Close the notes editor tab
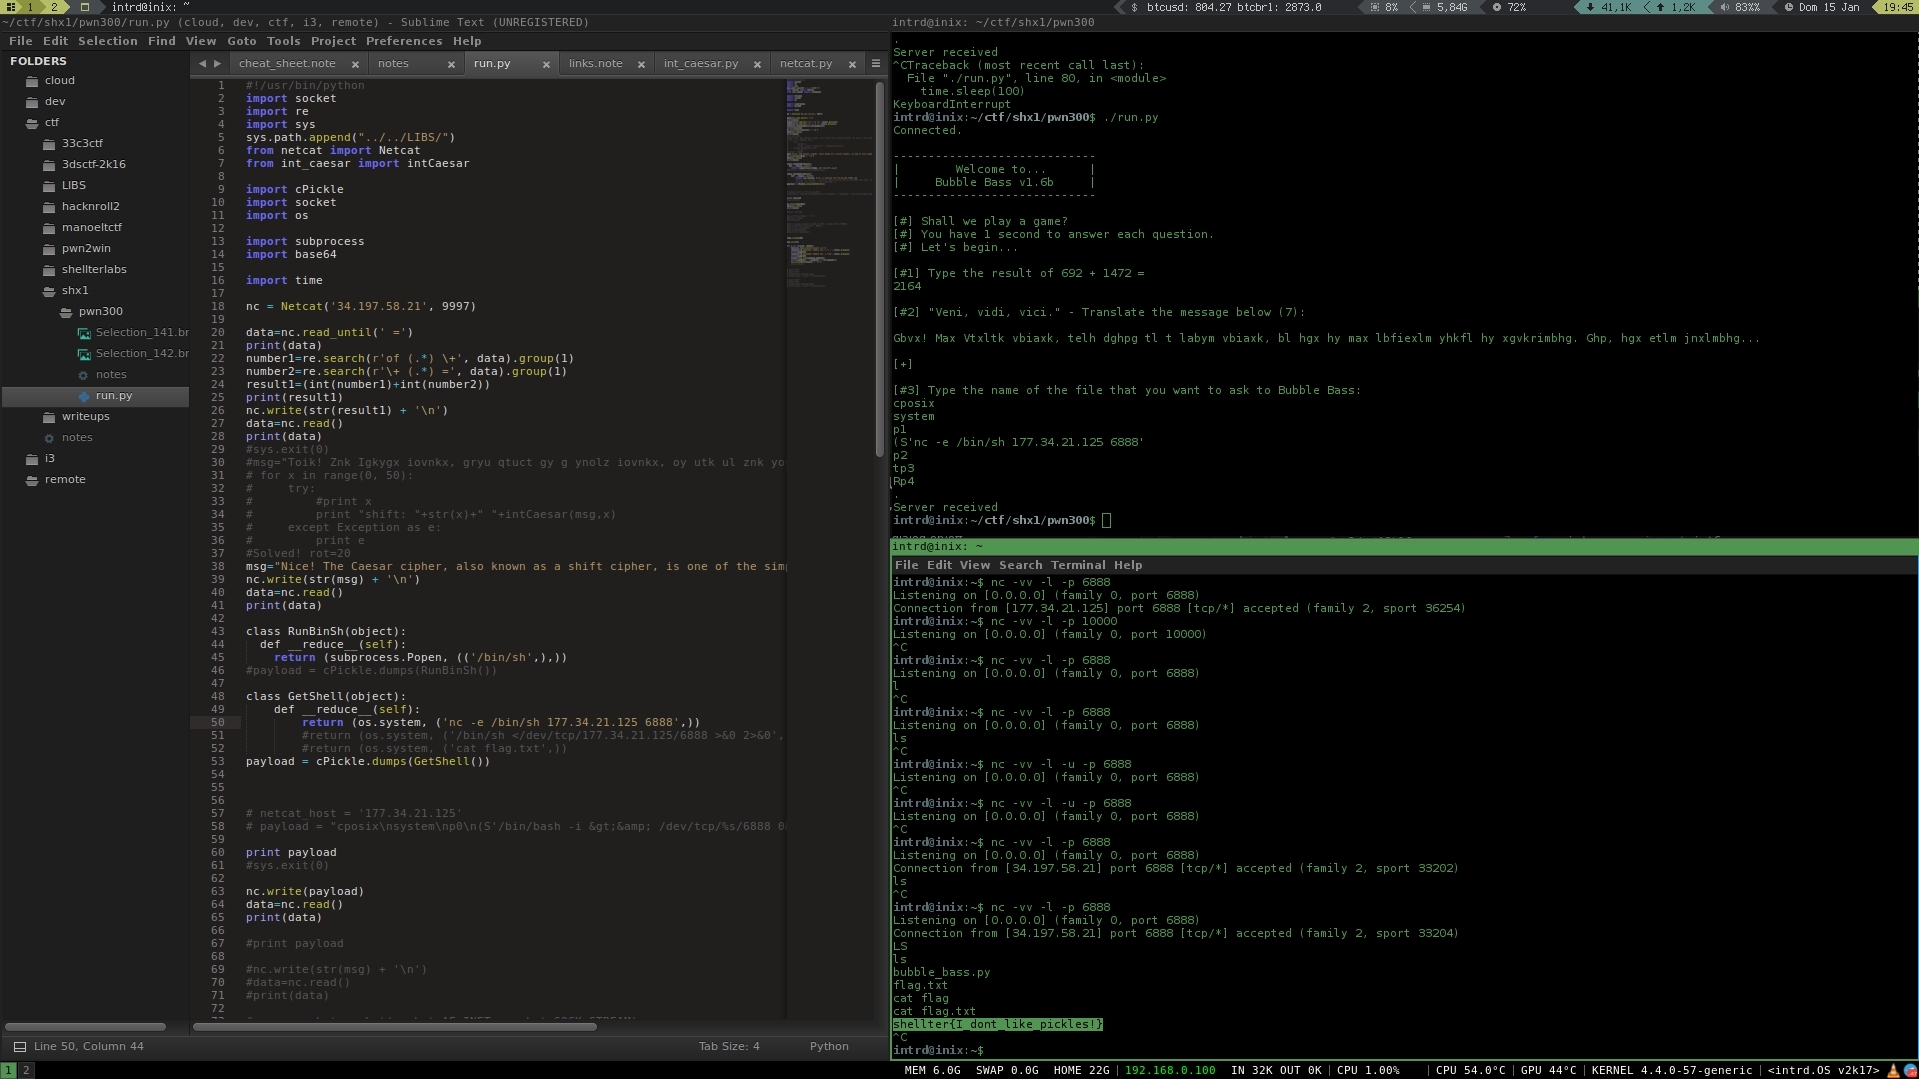This screenshot has width=1919, height=1079. [451, 64]
